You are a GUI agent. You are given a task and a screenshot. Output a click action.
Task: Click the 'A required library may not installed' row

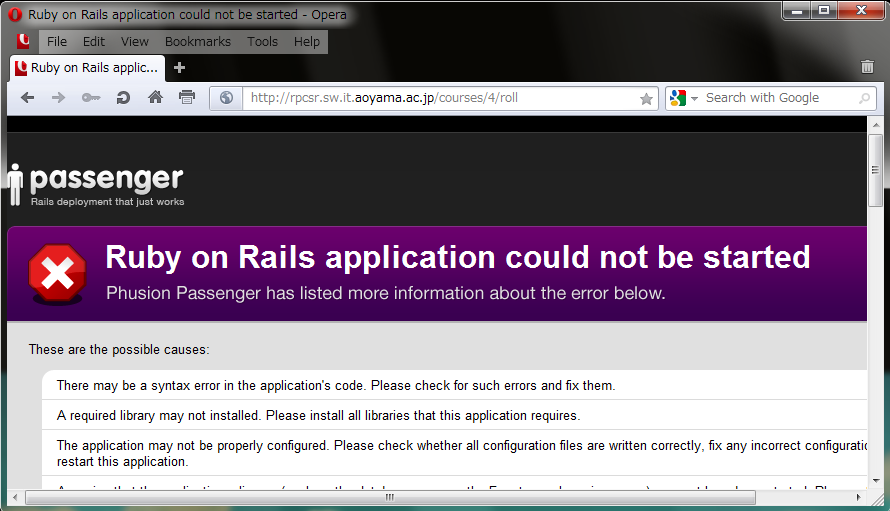click(x=454, y=415)
